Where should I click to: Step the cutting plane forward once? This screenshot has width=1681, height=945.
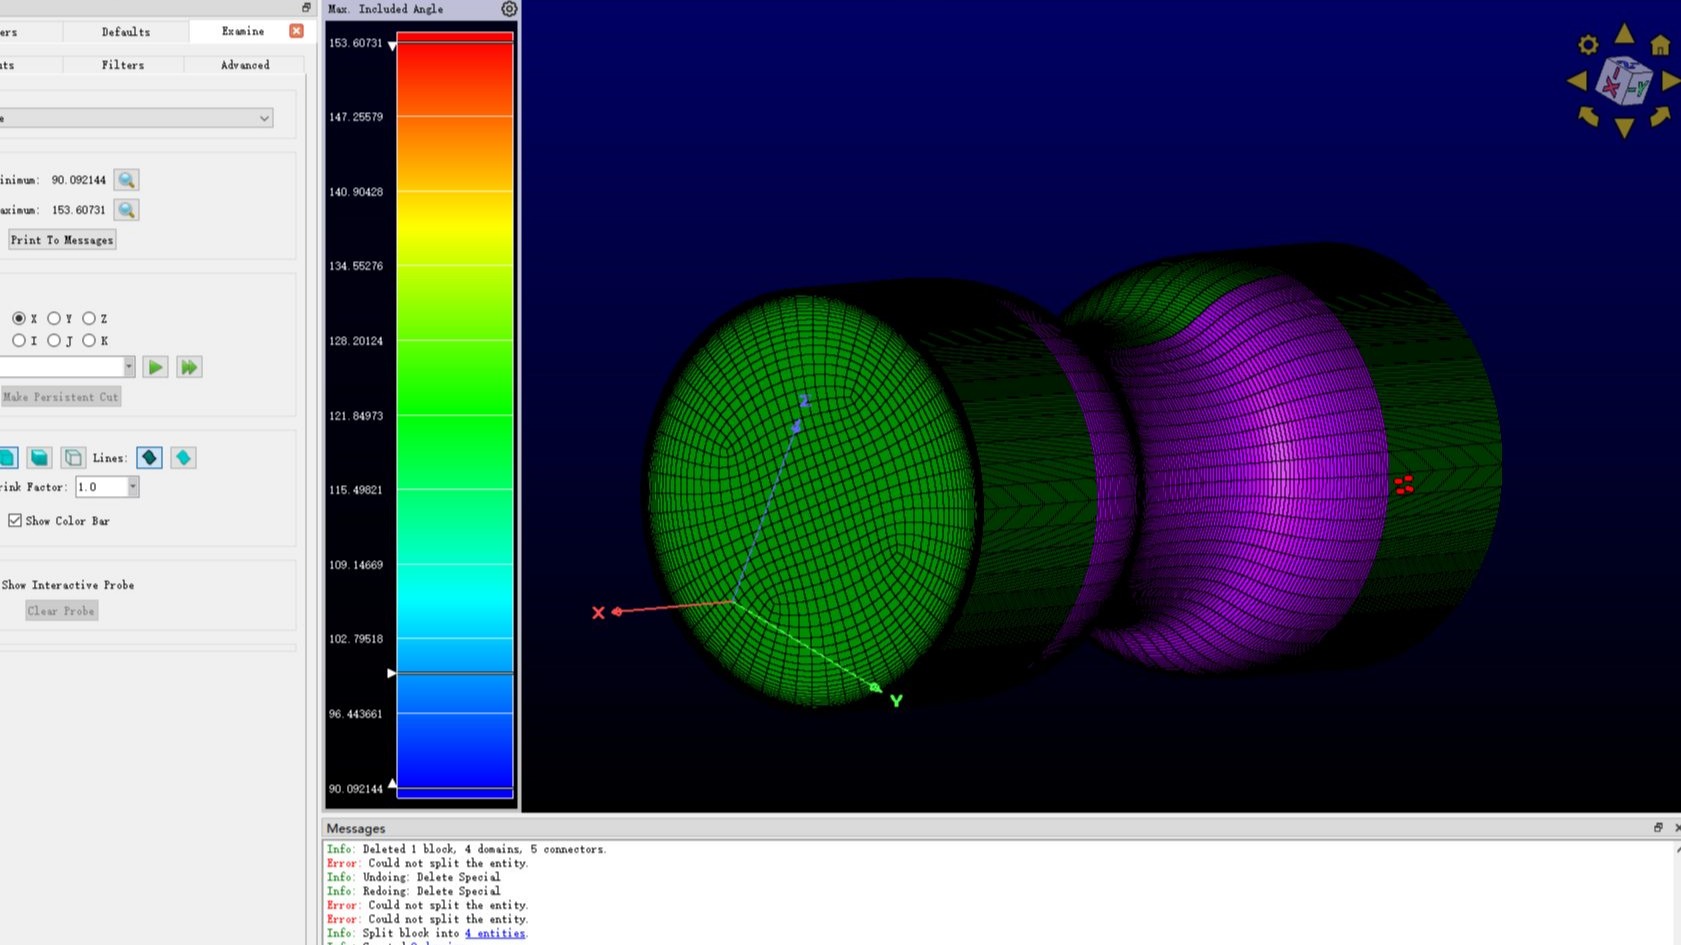coord(155,367)
